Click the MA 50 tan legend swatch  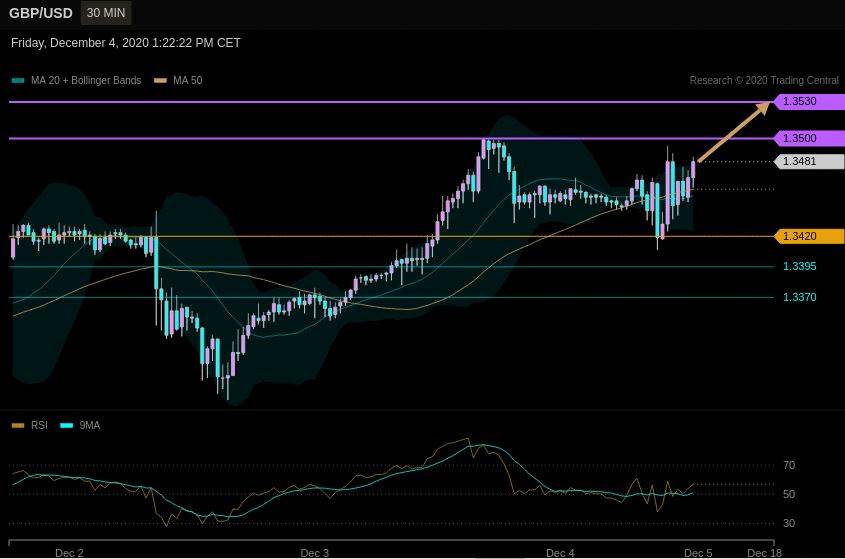pos(160,80)
